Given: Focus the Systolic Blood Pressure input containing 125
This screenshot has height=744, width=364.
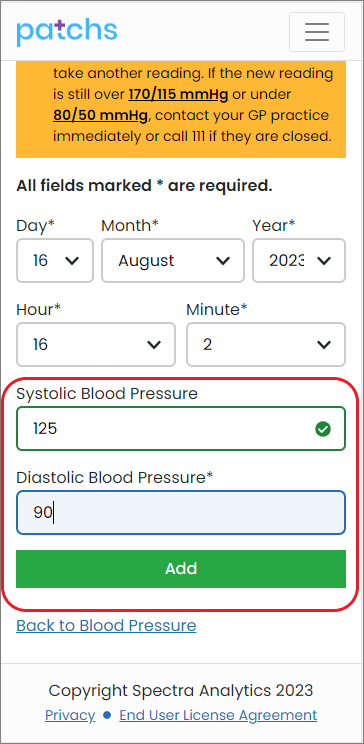Looking at the screenshot, I should [181, 428].
